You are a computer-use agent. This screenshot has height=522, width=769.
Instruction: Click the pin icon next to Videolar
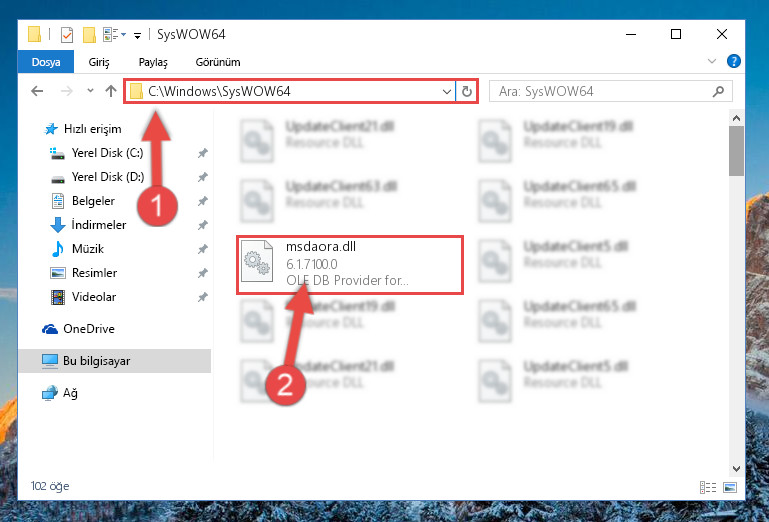203,297
